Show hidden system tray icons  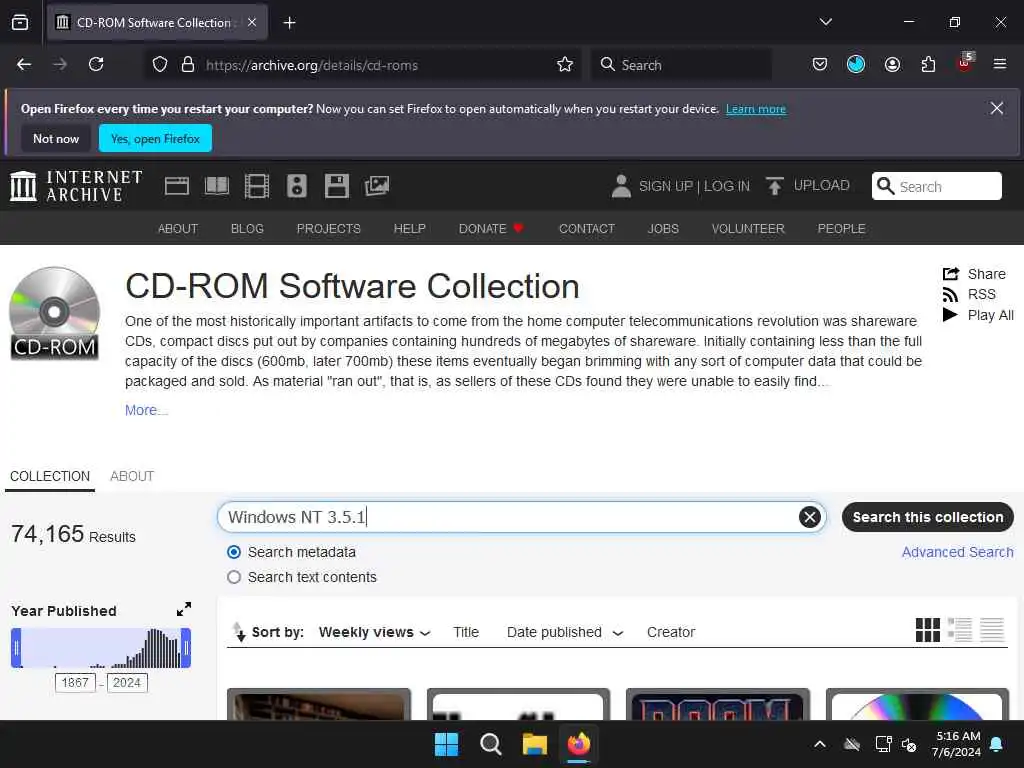pos(820,744)
